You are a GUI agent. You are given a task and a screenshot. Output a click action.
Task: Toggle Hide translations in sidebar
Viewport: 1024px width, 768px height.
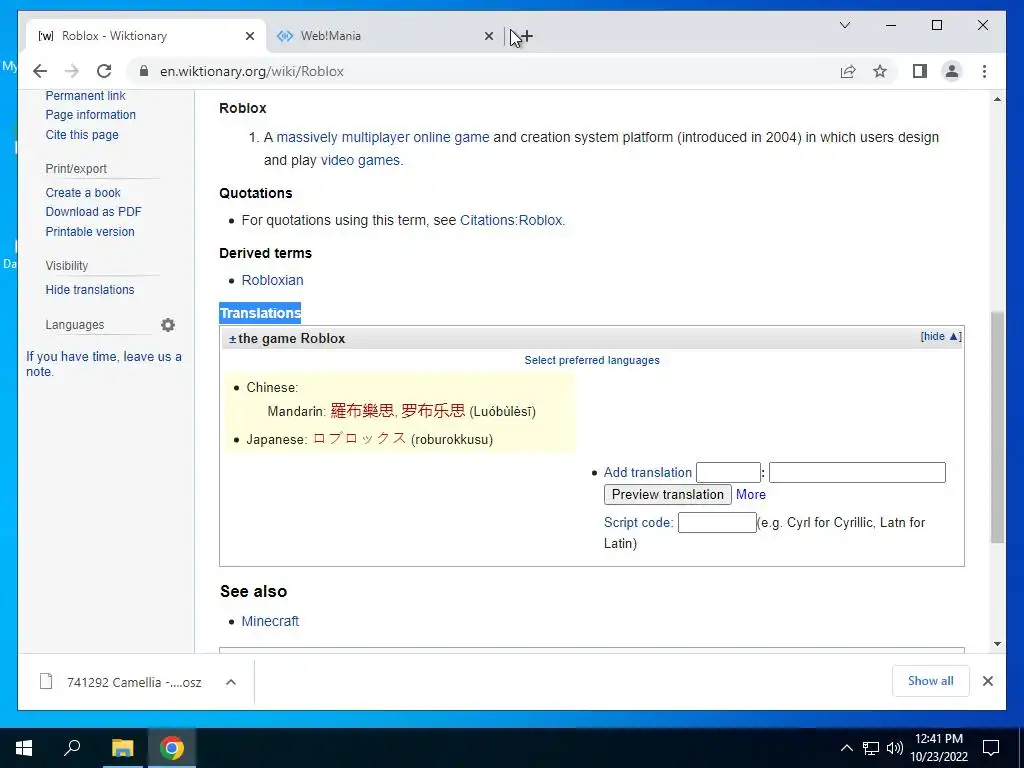click(90, 290)
